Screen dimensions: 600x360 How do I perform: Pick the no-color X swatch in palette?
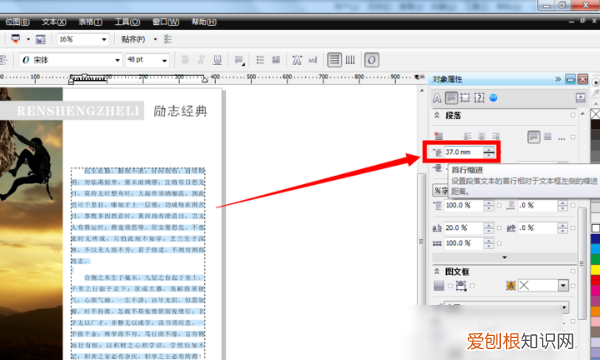point(595,114)
